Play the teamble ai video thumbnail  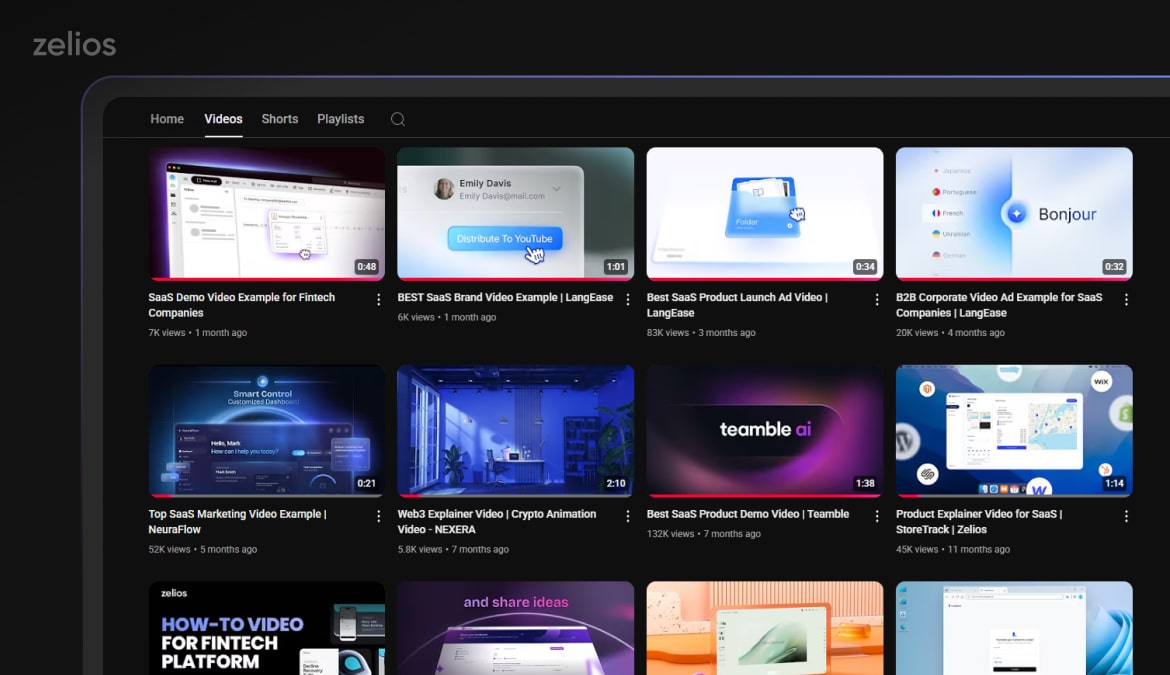(x=765, y=430)
